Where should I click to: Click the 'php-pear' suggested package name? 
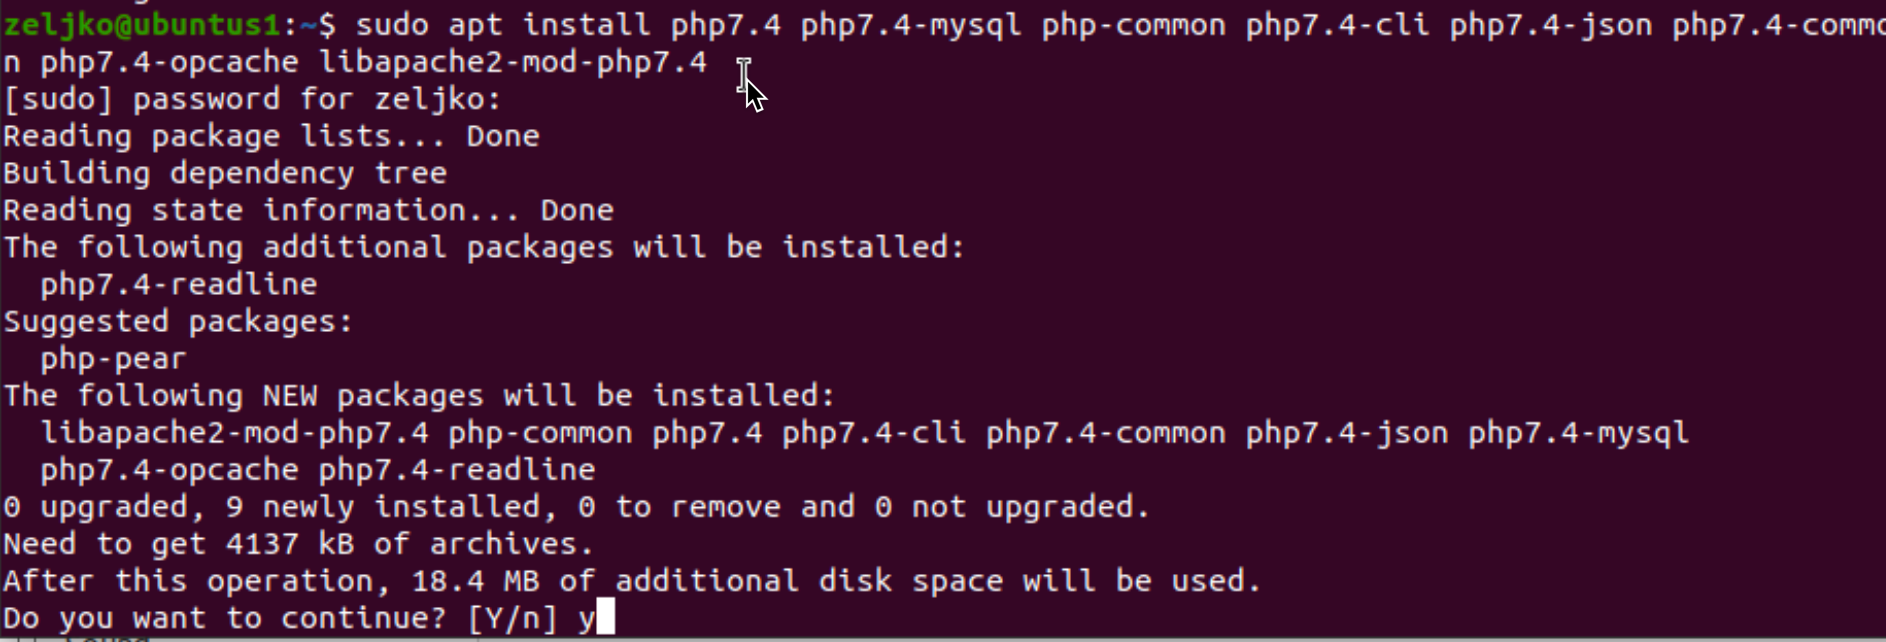pyautogui.click(x=113, y=358)
